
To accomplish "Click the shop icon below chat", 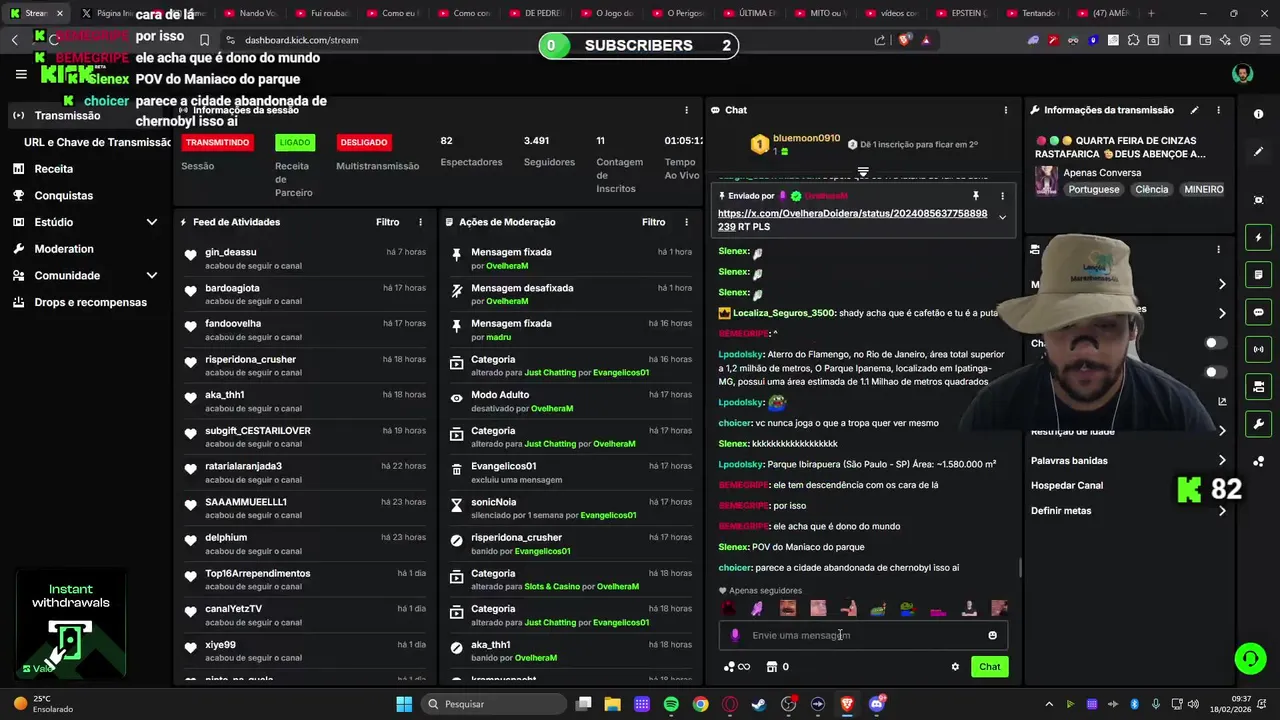I will pos(772,667).
